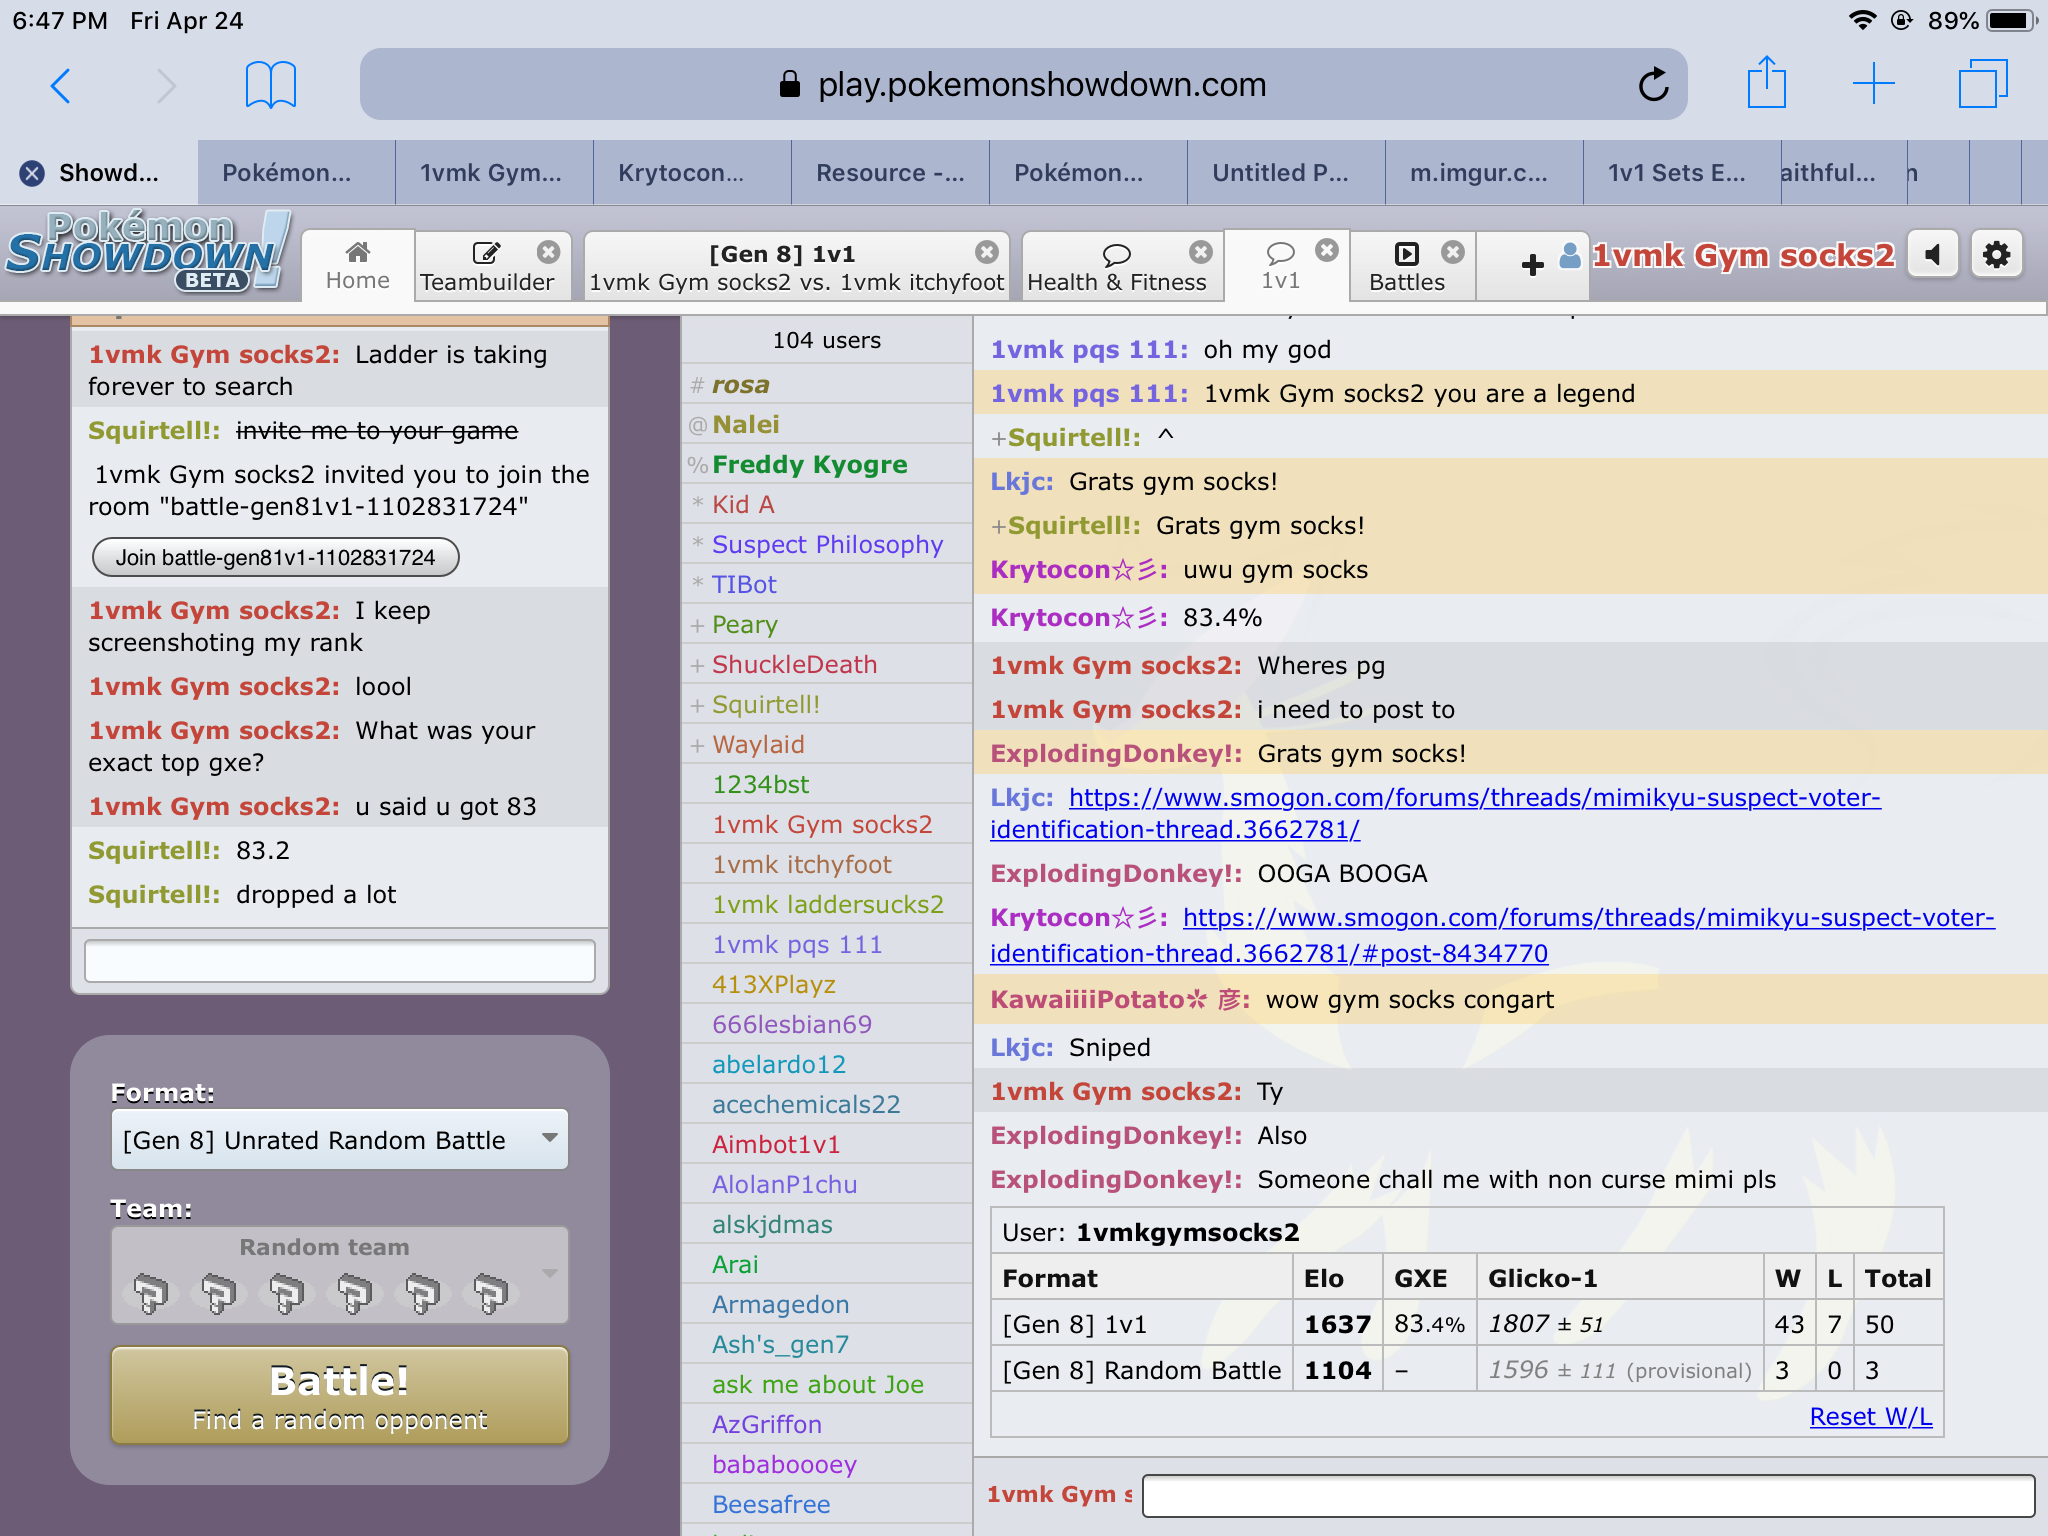
Task: Open the Gen 8 1v1 battle tab
Action: coord(785,267)
